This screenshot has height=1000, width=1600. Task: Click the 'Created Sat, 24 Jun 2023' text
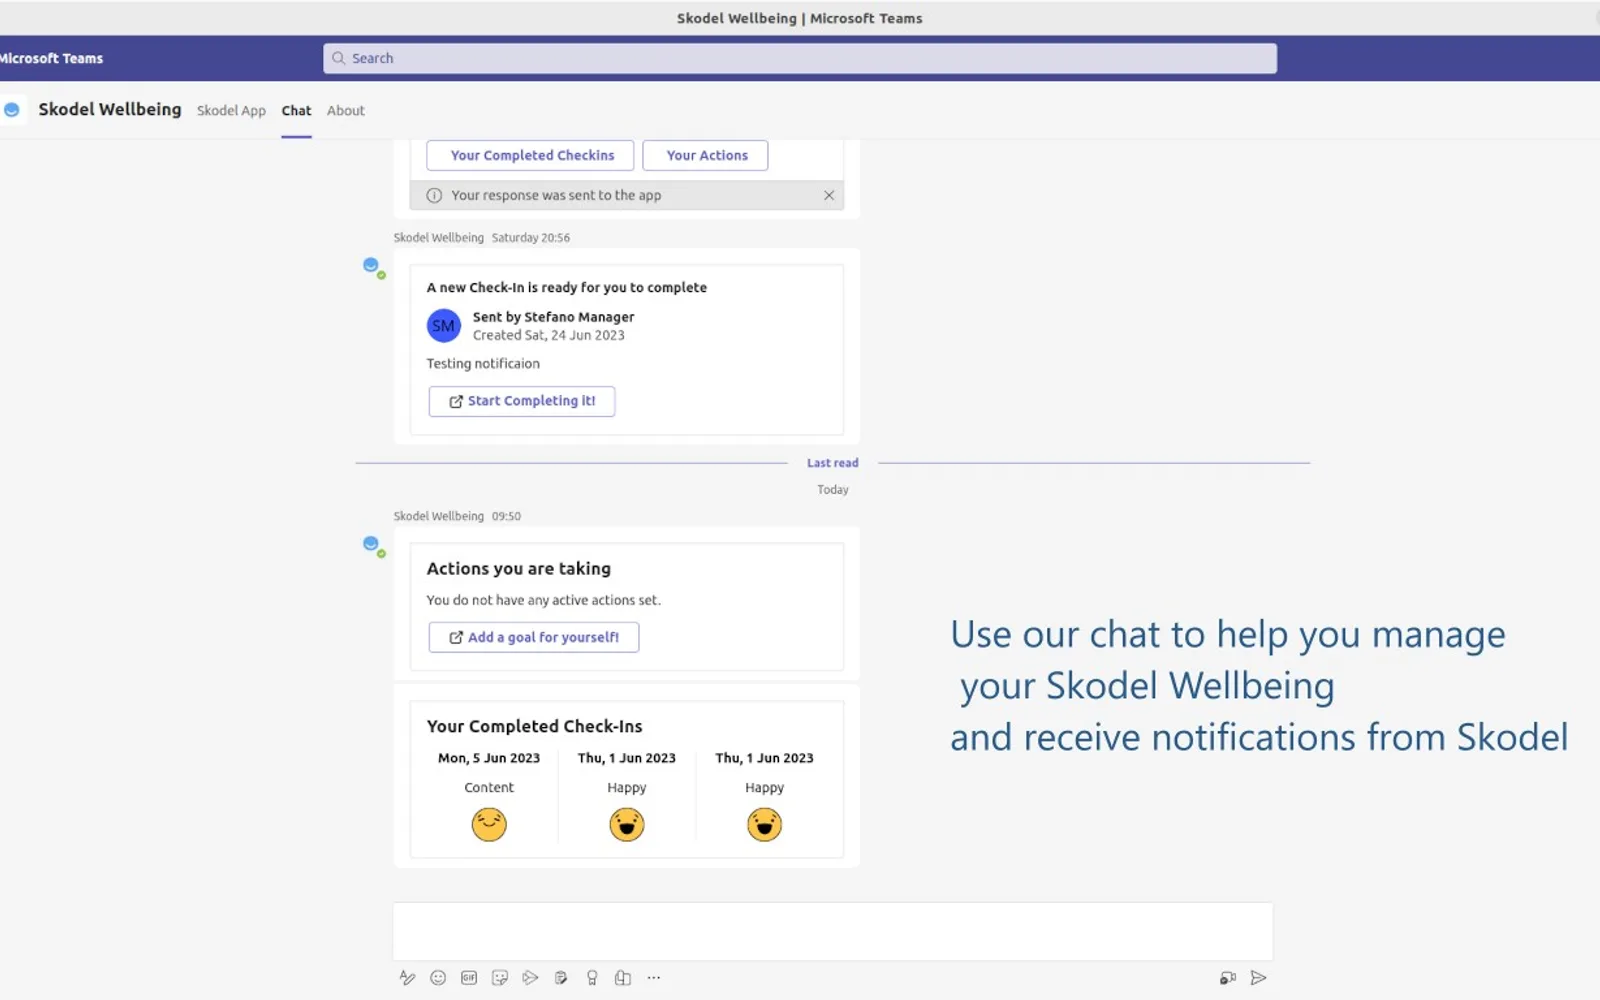[x=549, y=336]
